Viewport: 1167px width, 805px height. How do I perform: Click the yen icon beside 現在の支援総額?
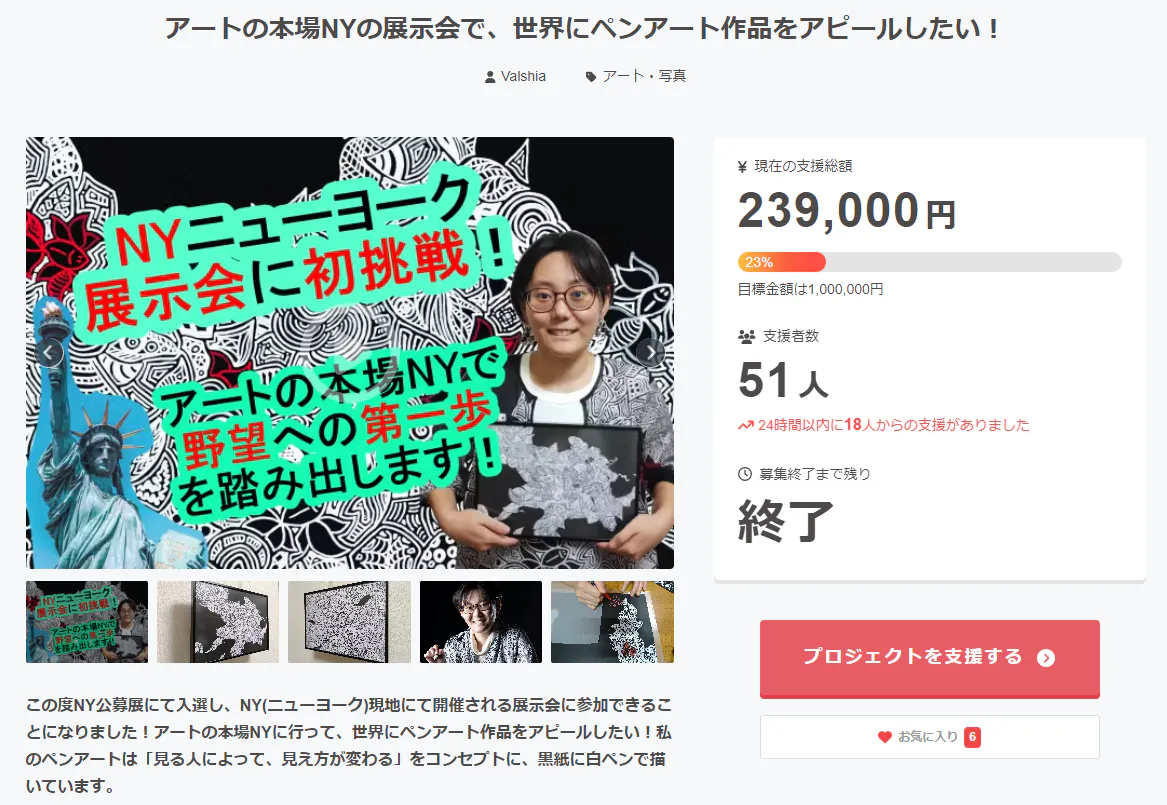(742, 167)
